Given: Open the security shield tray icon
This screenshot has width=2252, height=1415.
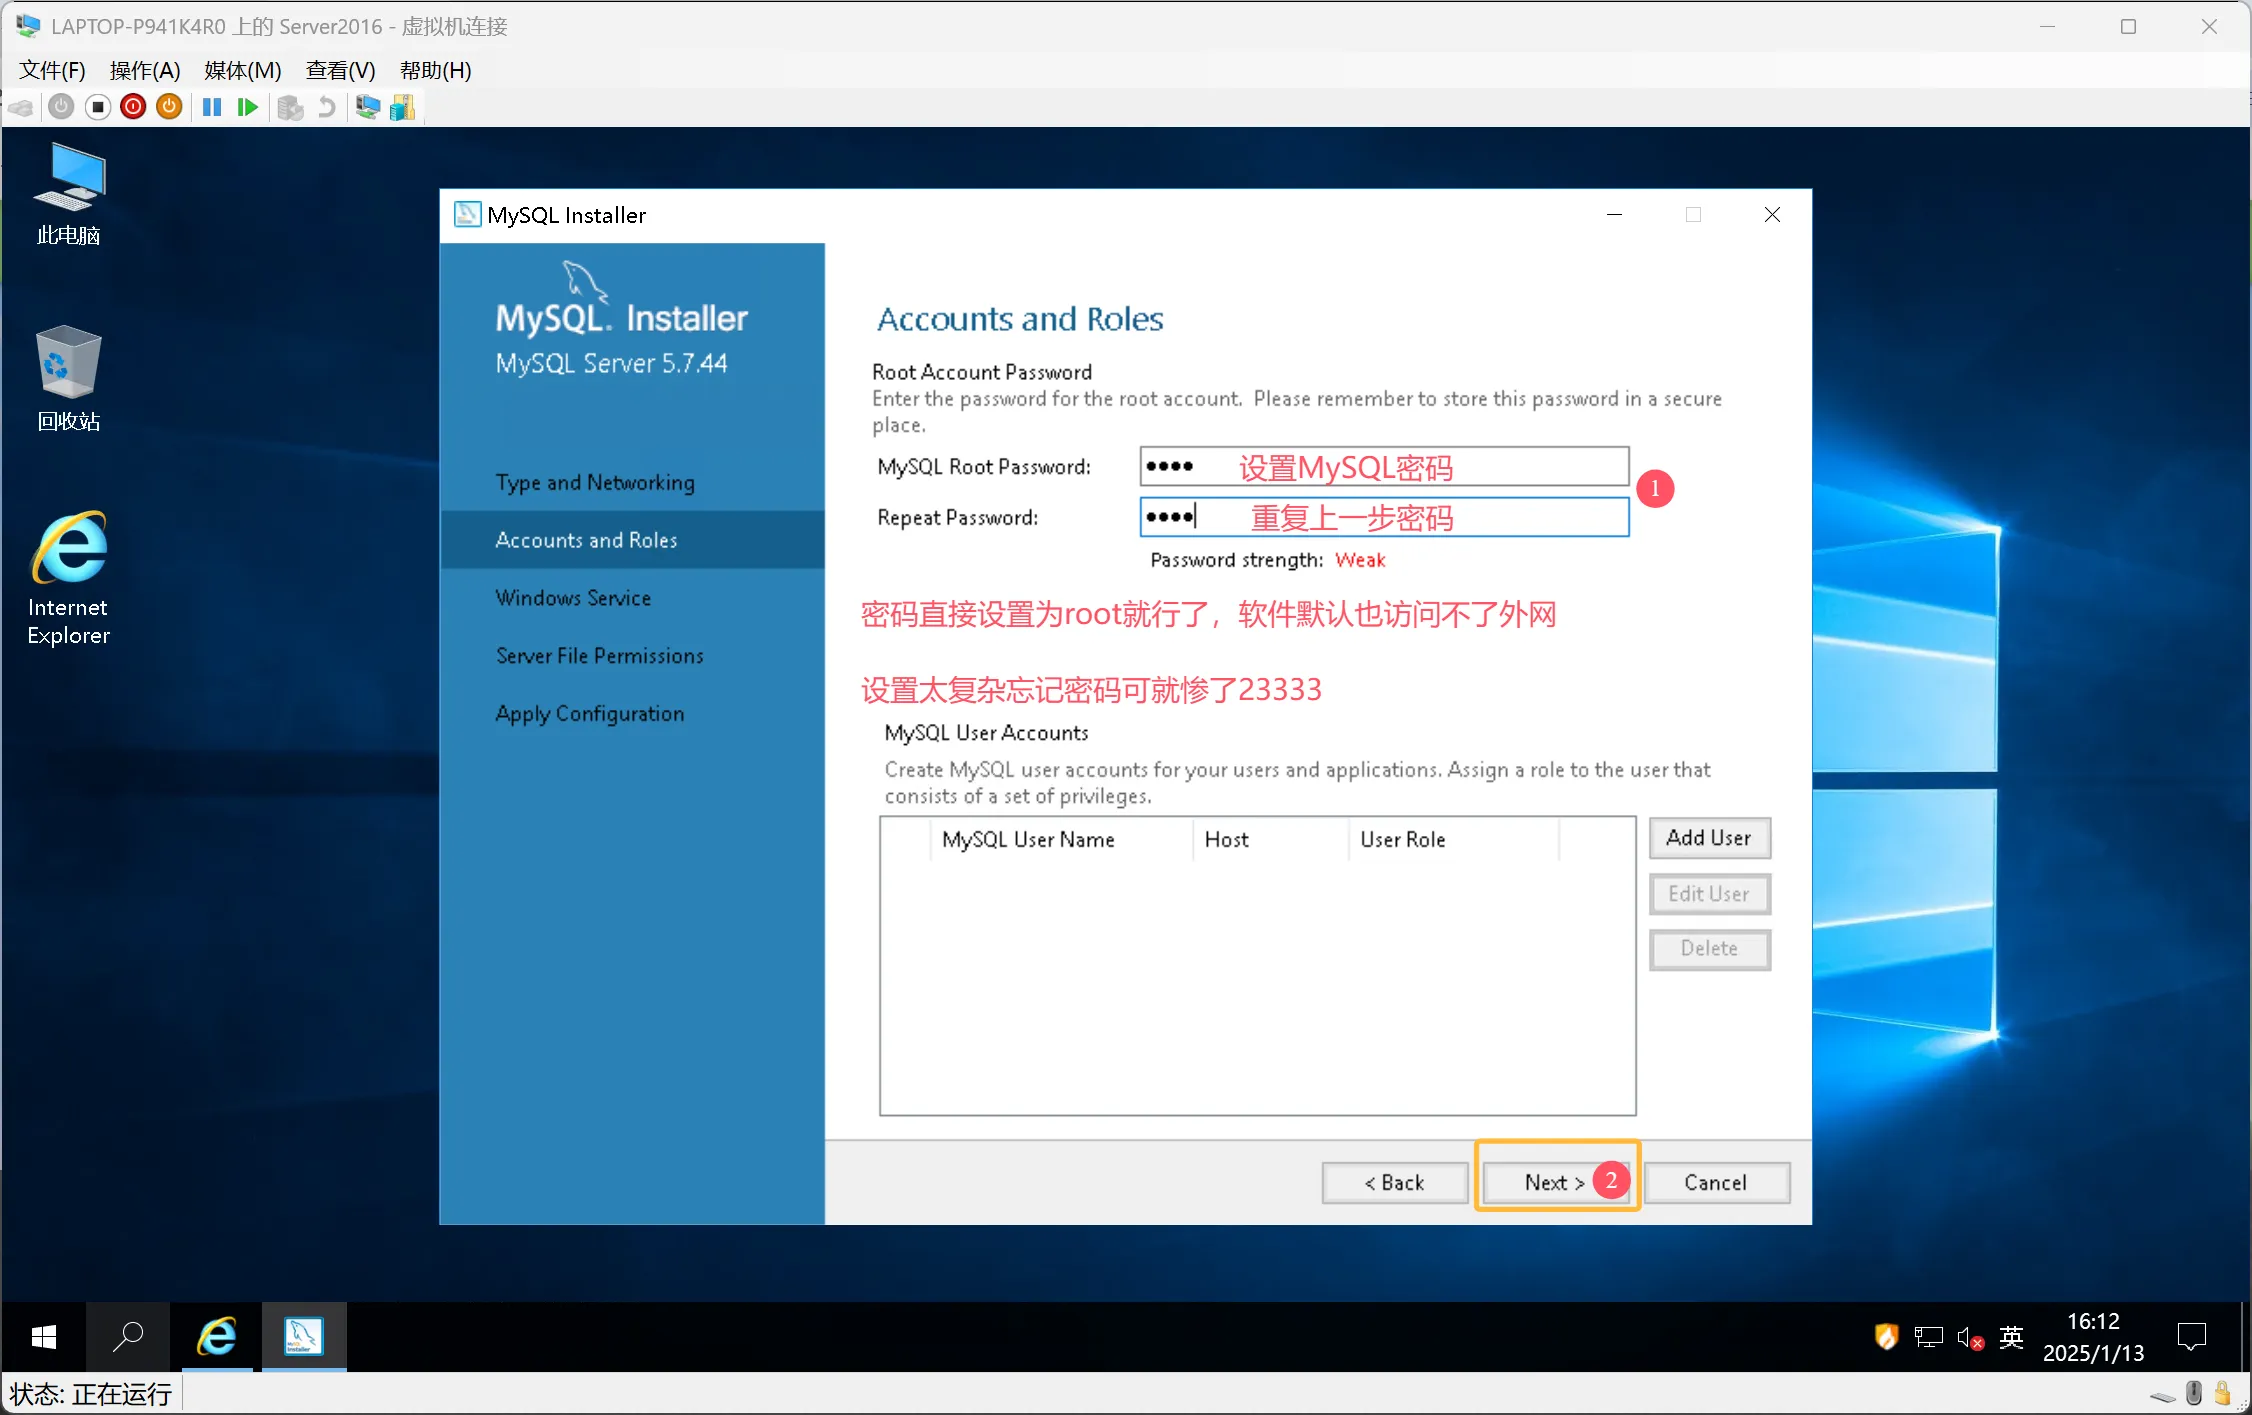Looking at the screenshot, I should tap(1886, 1337).
